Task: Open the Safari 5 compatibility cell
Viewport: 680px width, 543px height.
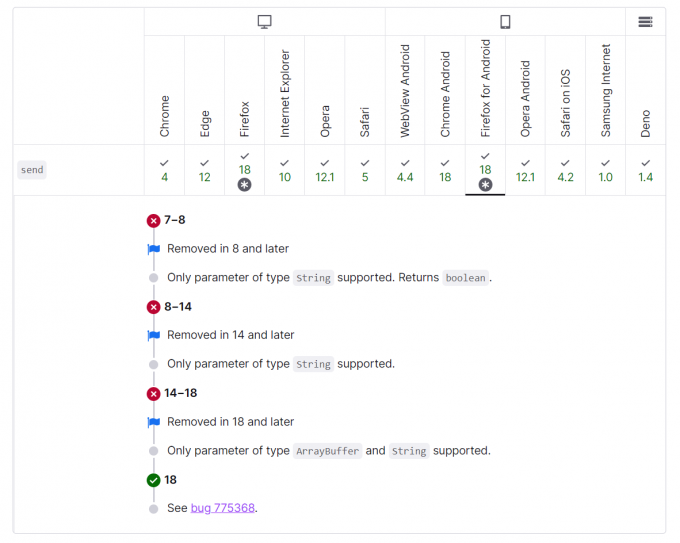Action: [365, 170]
